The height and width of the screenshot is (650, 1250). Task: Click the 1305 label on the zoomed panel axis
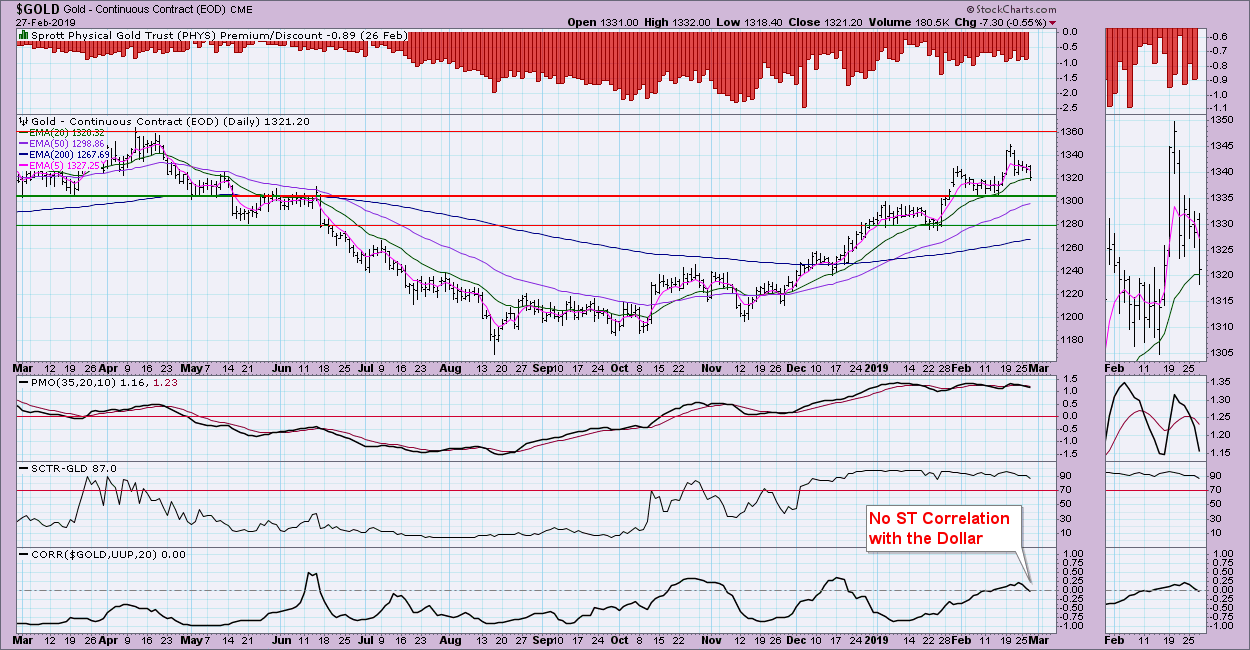point(1222,353)
